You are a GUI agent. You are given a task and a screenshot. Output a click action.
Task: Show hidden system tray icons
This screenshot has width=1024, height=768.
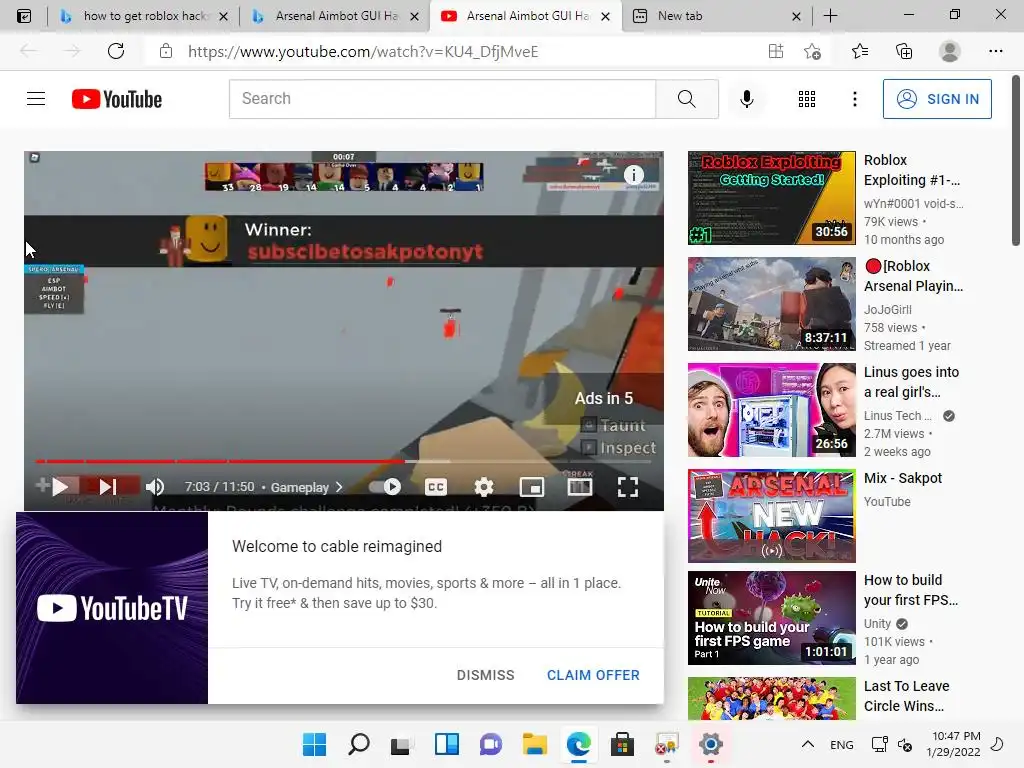(807, 744)
